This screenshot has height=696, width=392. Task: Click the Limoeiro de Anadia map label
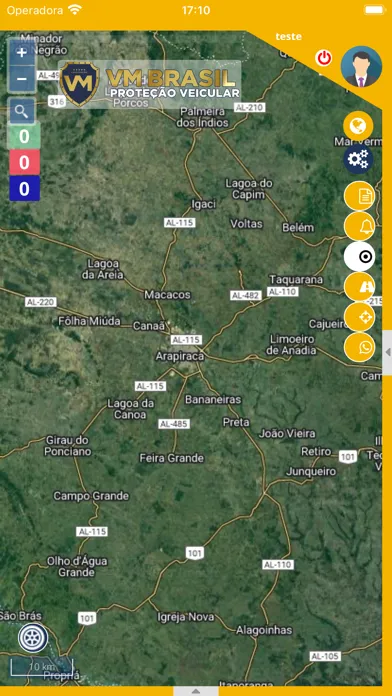291,345
